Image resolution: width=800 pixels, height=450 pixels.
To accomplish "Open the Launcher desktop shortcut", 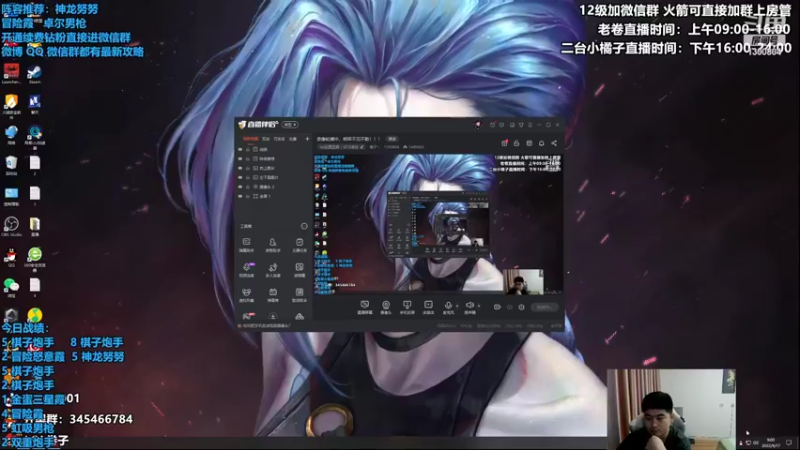I will (x=11, y=74).
